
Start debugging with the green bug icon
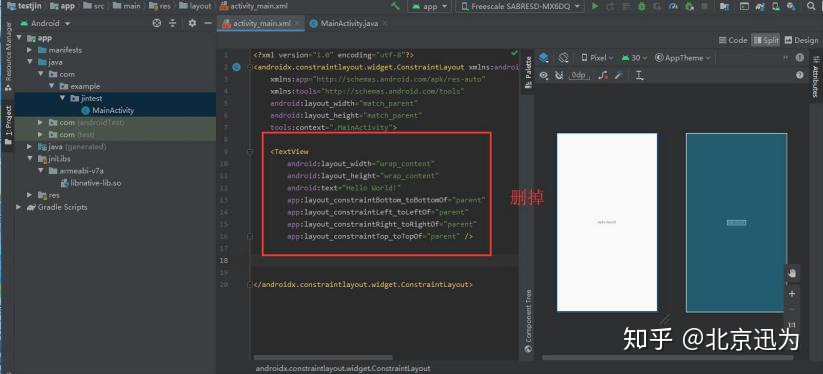pyautogui.click(x=642, y=6)
